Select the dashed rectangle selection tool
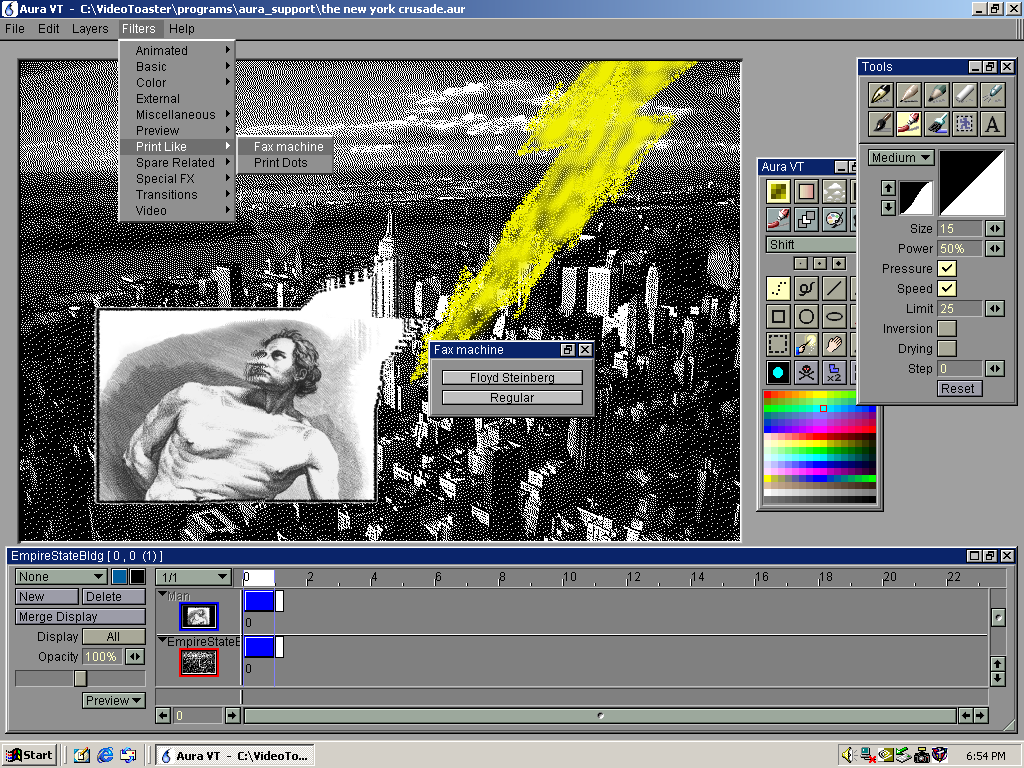Viewport: 1024px width, 768px height. 778,344
